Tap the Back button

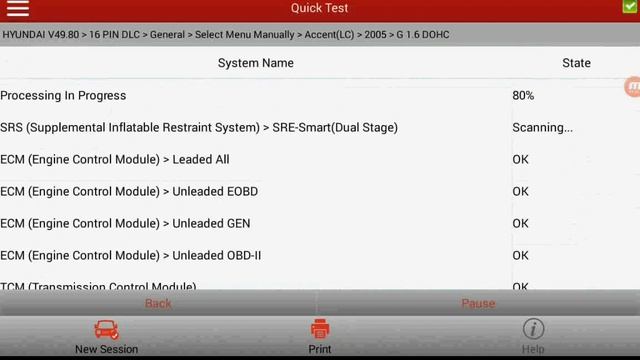158,303
